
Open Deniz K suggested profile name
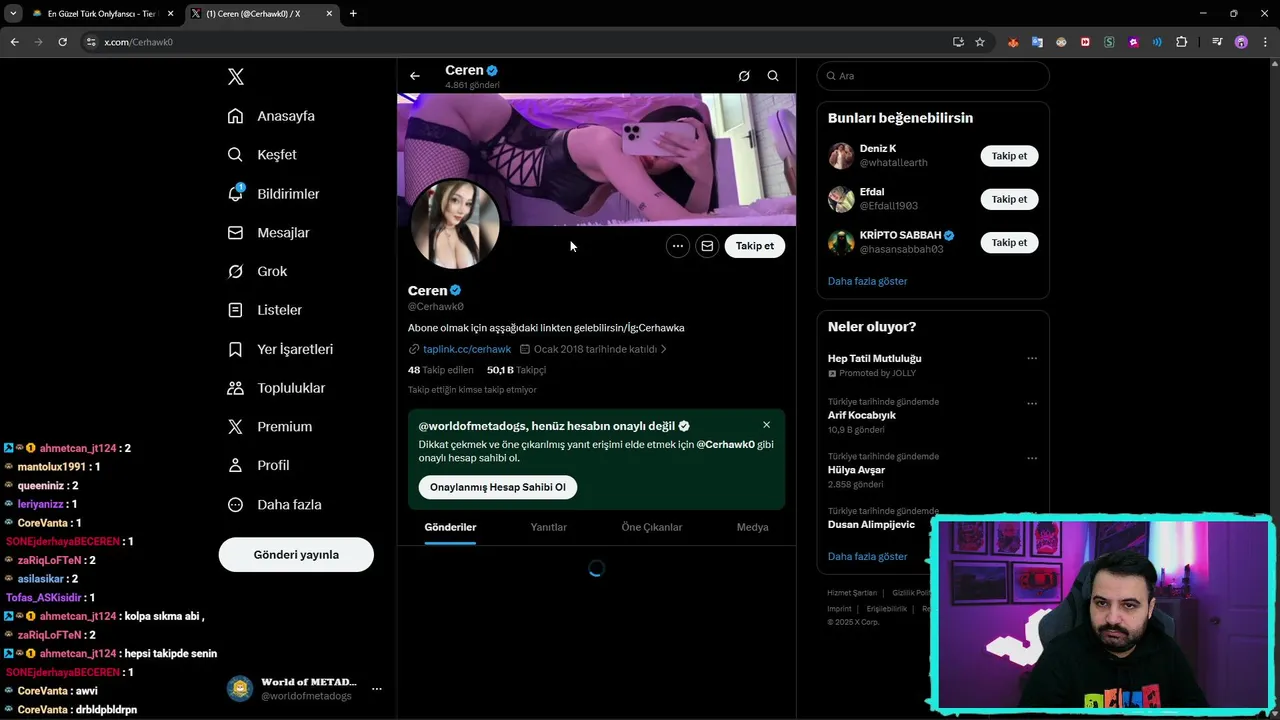pyautogui.click(x=878, y=149)
